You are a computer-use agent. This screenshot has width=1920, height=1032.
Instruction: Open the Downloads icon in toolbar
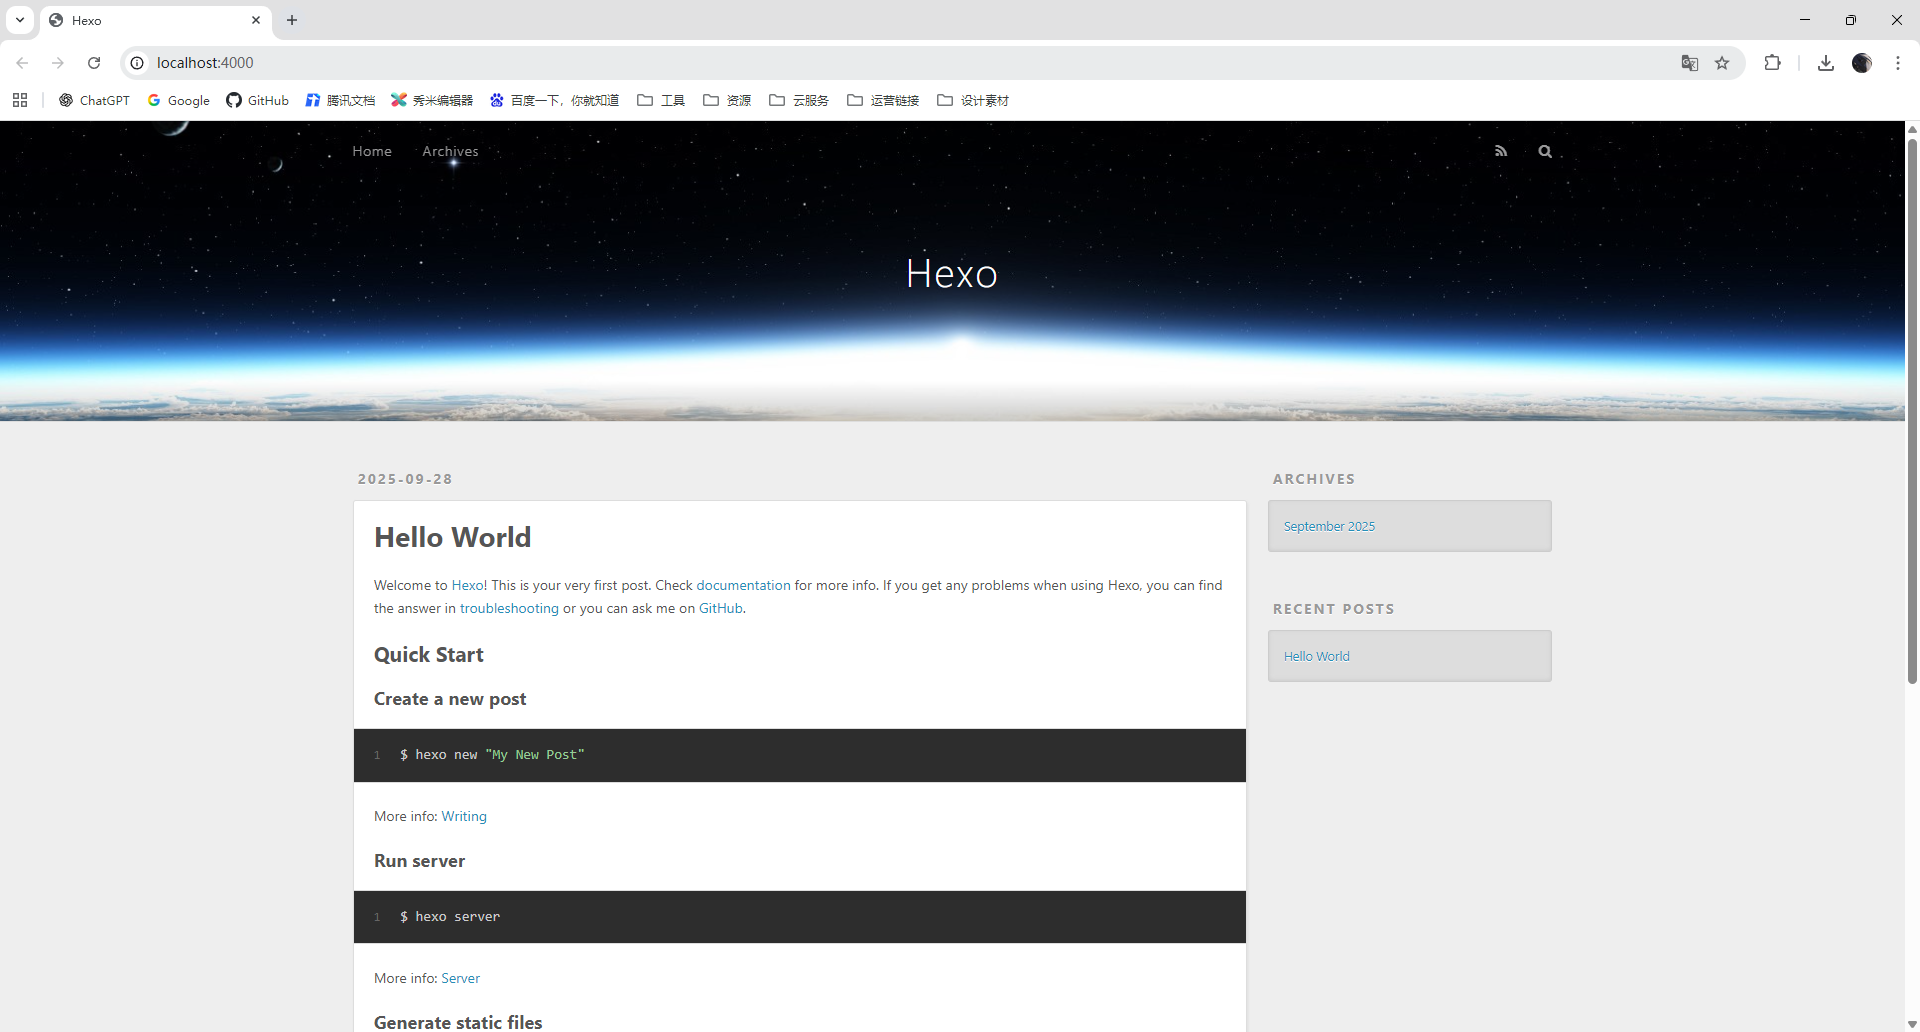click(1826, 63)
